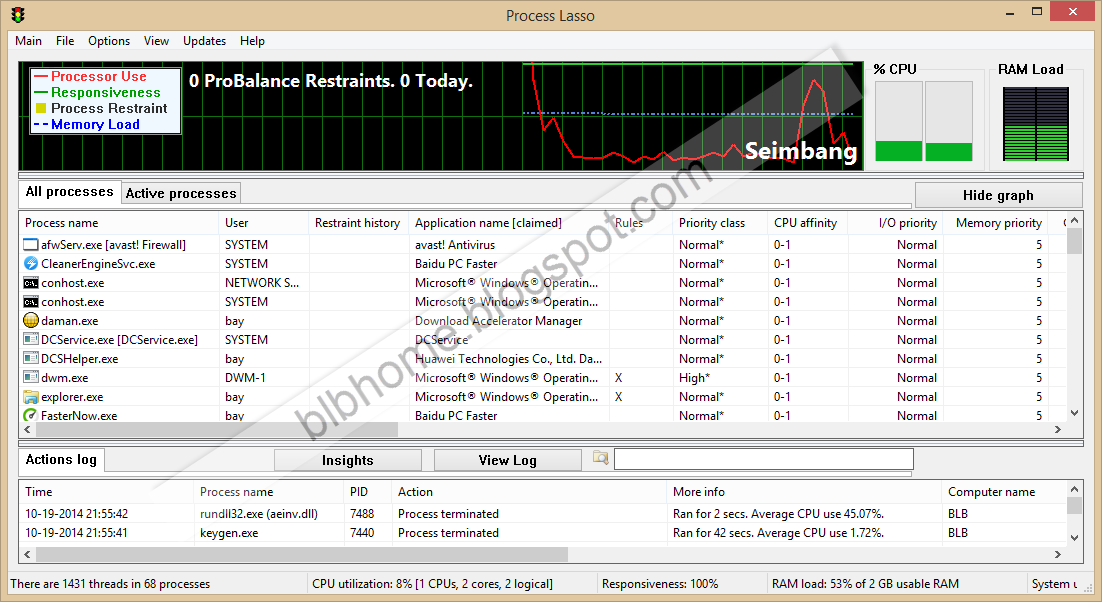Switch to the All processes tab
The image size is (1102, 602).
[70, 192]
